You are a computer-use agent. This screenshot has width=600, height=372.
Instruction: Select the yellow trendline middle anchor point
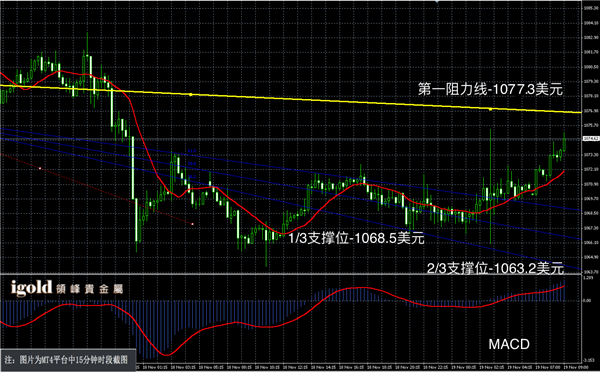coord(191,95)
